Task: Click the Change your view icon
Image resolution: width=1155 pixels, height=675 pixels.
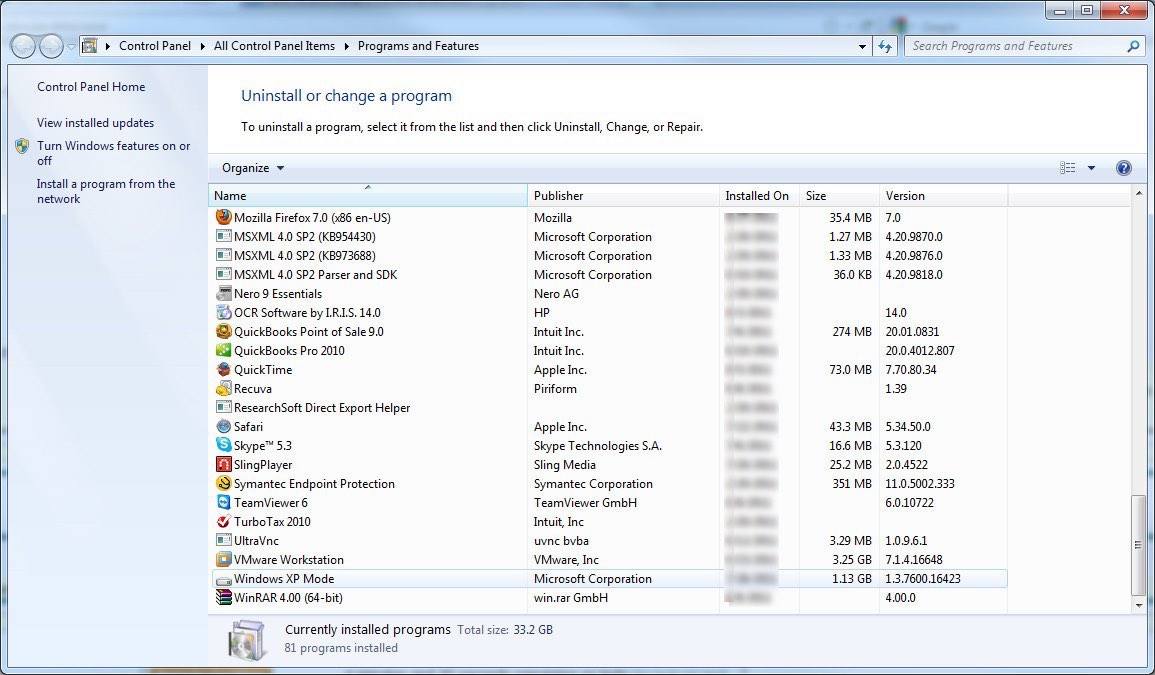Action: pyautogui.click(x=1067, y=168)
